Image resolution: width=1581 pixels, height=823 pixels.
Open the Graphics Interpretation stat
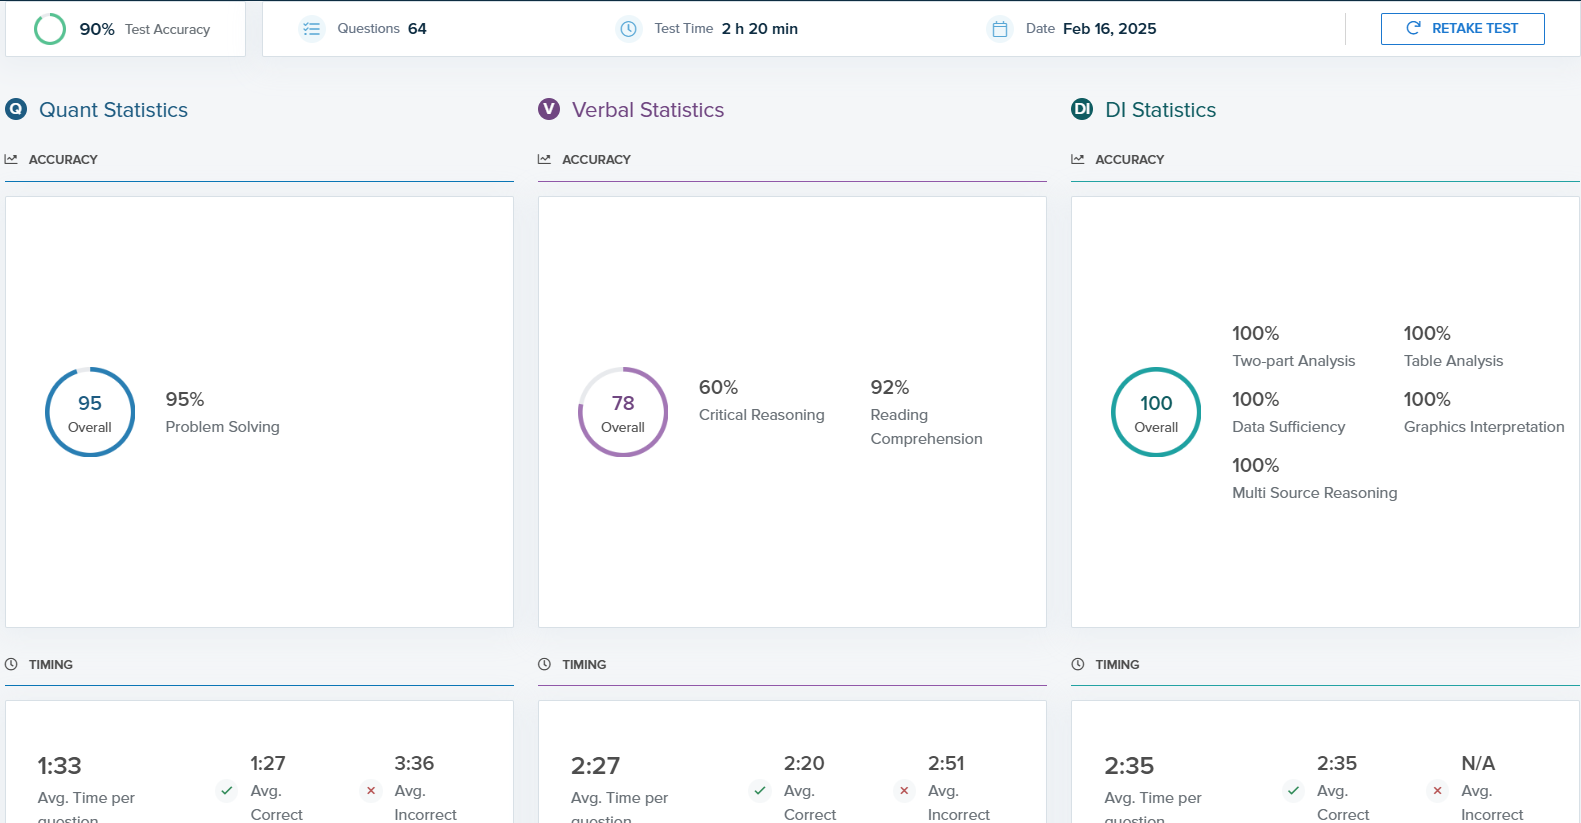coord(1483,412)
